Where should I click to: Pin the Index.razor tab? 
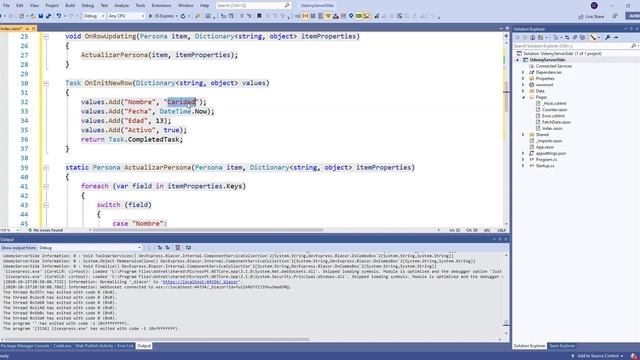point(27,29)
